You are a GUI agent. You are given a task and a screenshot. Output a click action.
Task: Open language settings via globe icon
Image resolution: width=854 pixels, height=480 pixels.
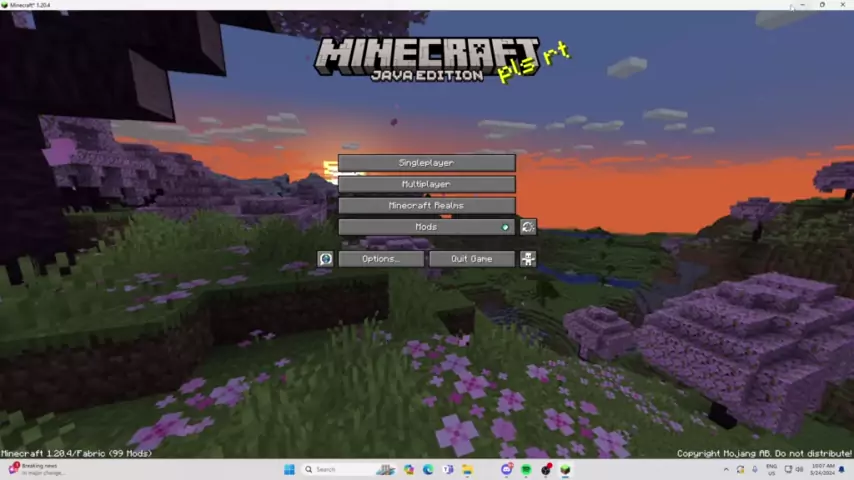pos(325,259)
